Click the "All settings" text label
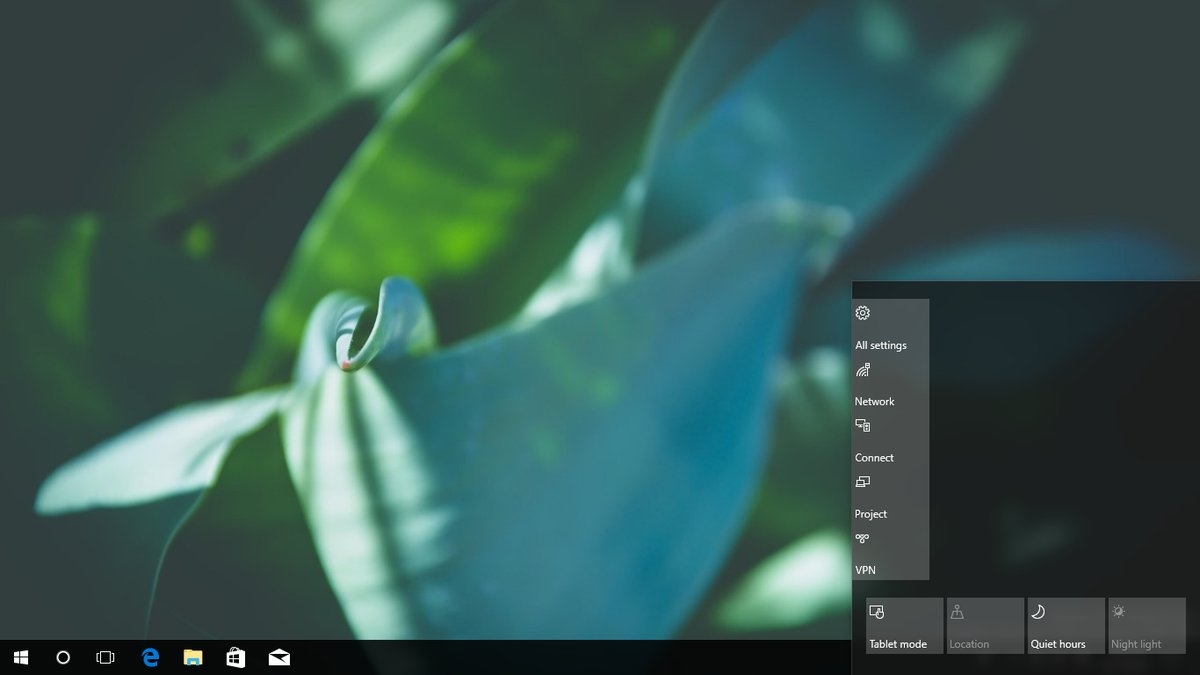The height and width of the screenshot is (675, 1200). pyautogui.click(x=881, y=346)
